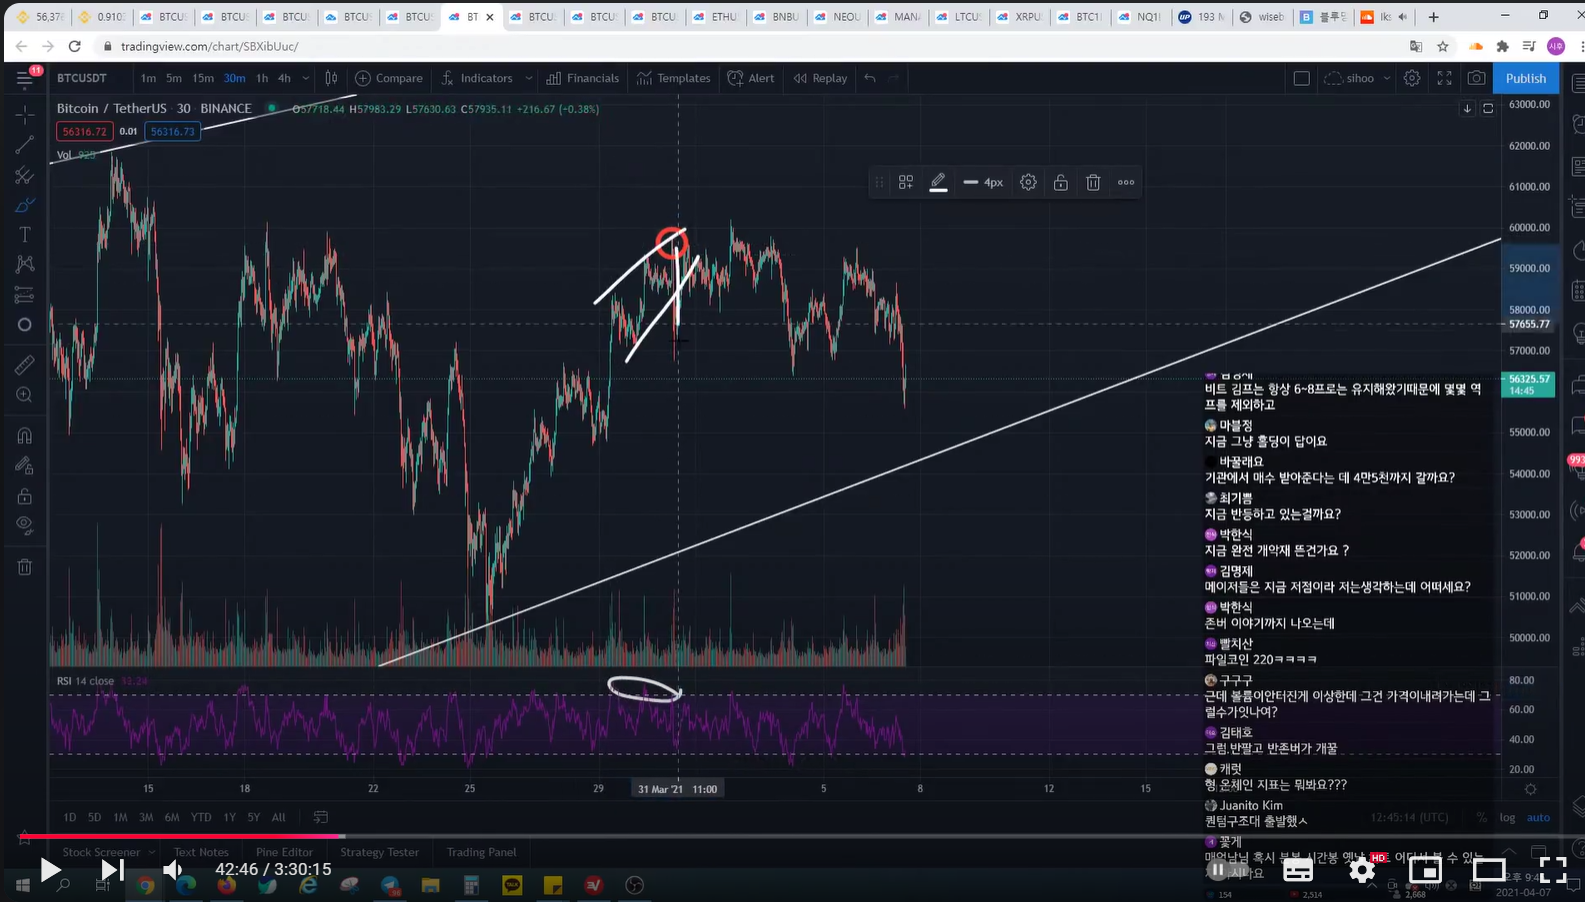
Task: Open the TradingView hamburger menu
Action: [25, 79]
